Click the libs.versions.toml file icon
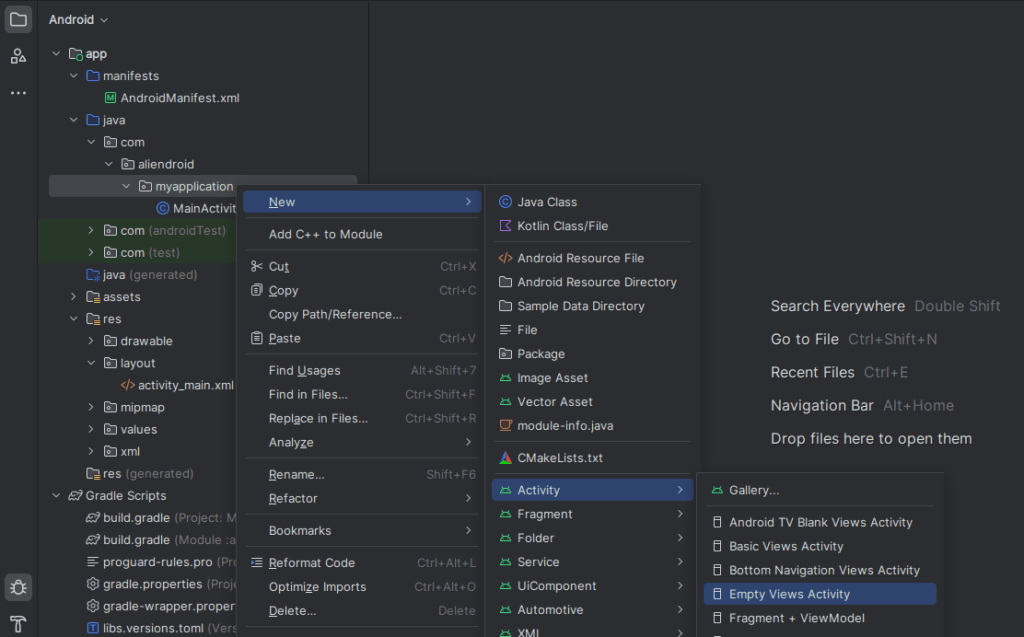The image size is (1024, 637). coord(93,628)
